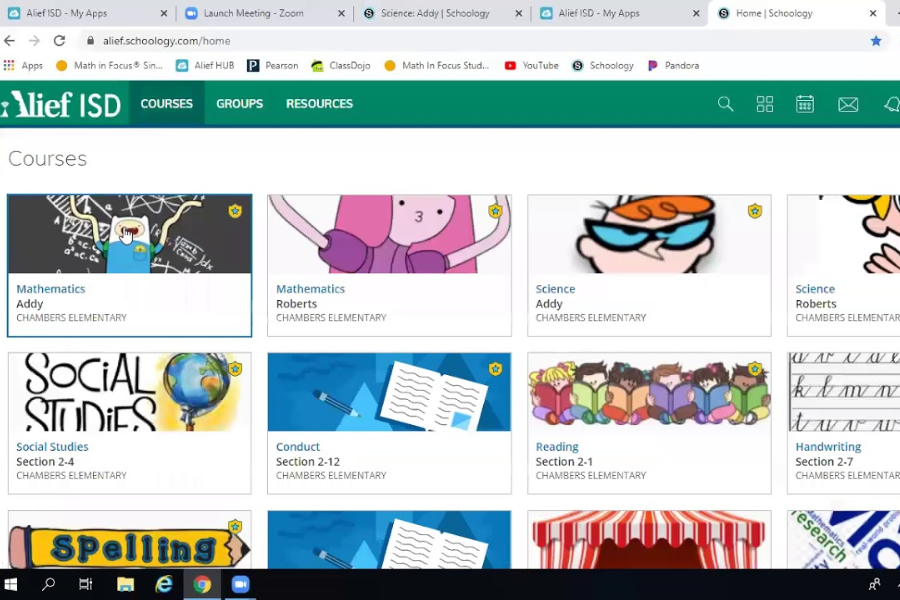Screen dimensions: 900x600
Task: Open the COURSES menu
Action: pos(166,103)
